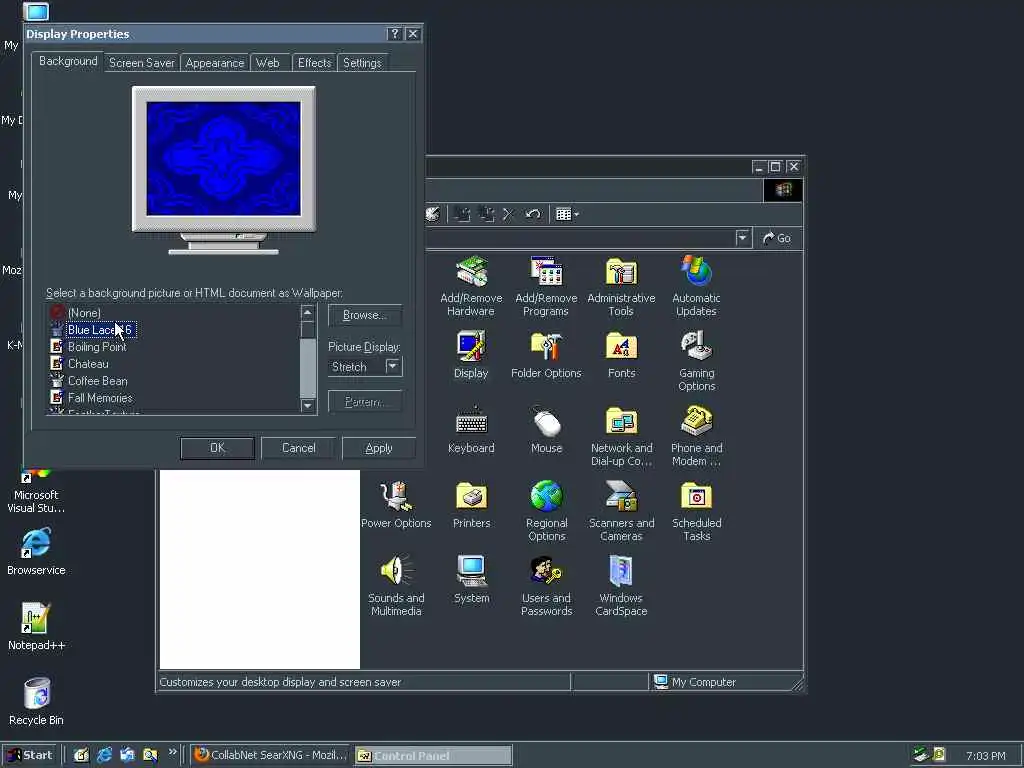Click Cancel in Display Properties

298,448
